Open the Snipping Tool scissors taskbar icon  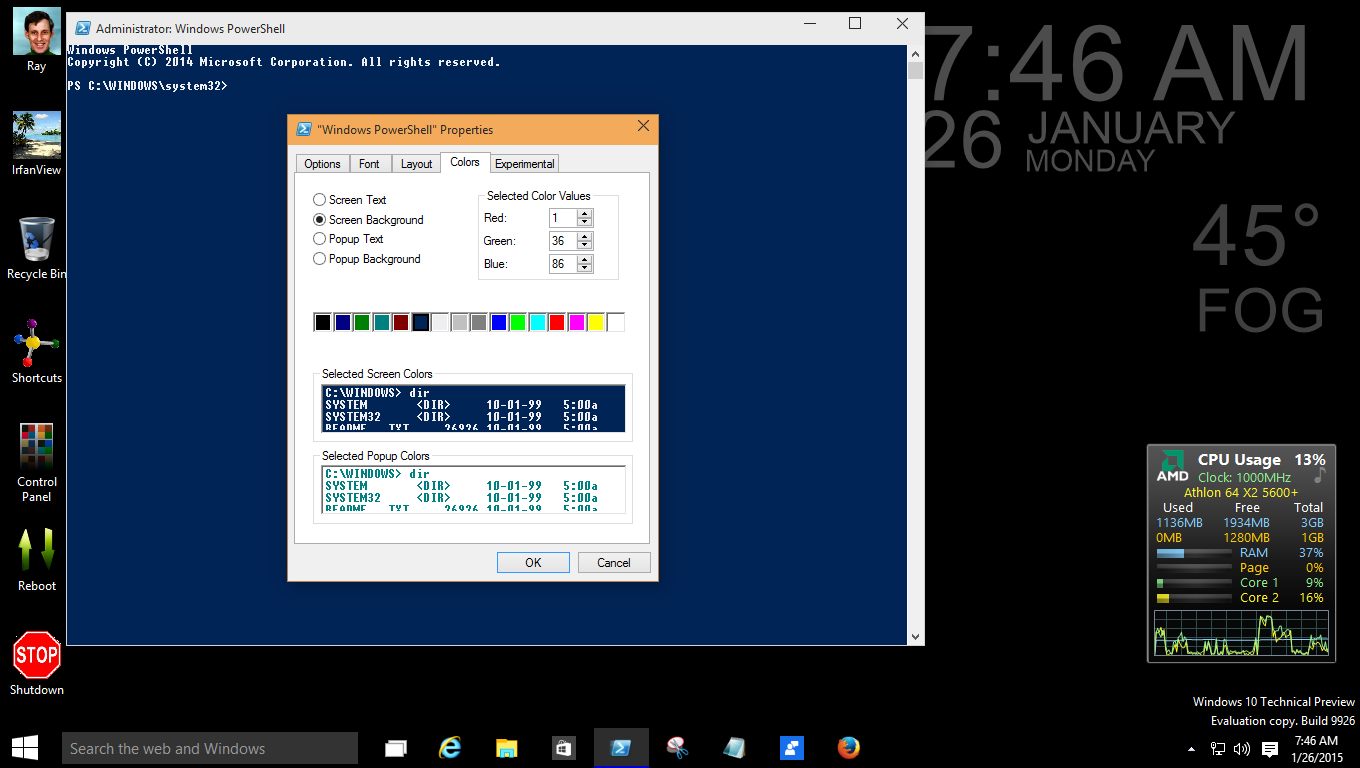click(x=677, y=748)
